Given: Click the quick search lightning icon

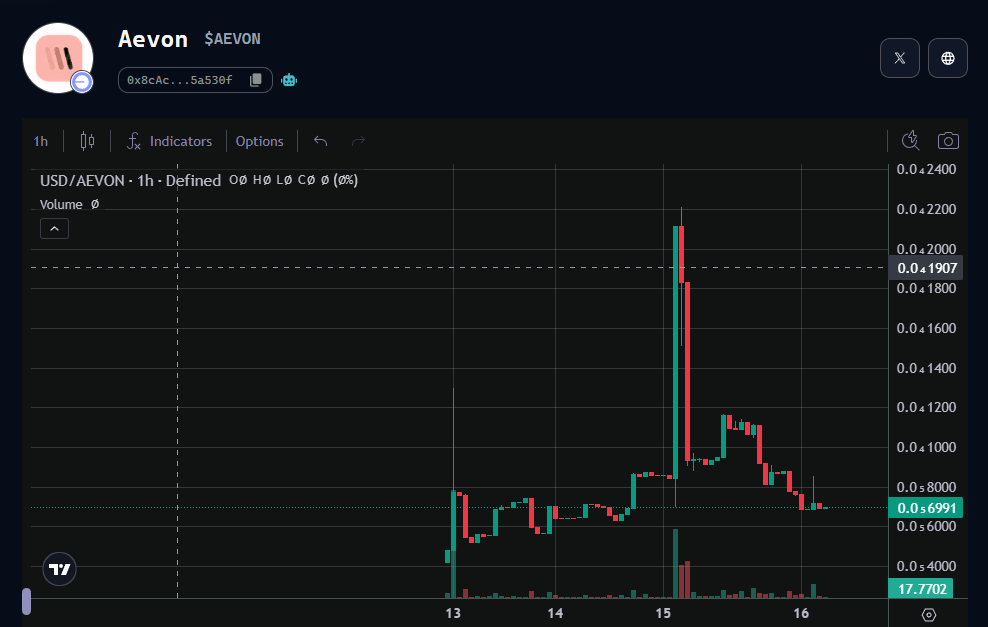Looking at the screenshot, I should pyautogui.click(x=910, y=141).
